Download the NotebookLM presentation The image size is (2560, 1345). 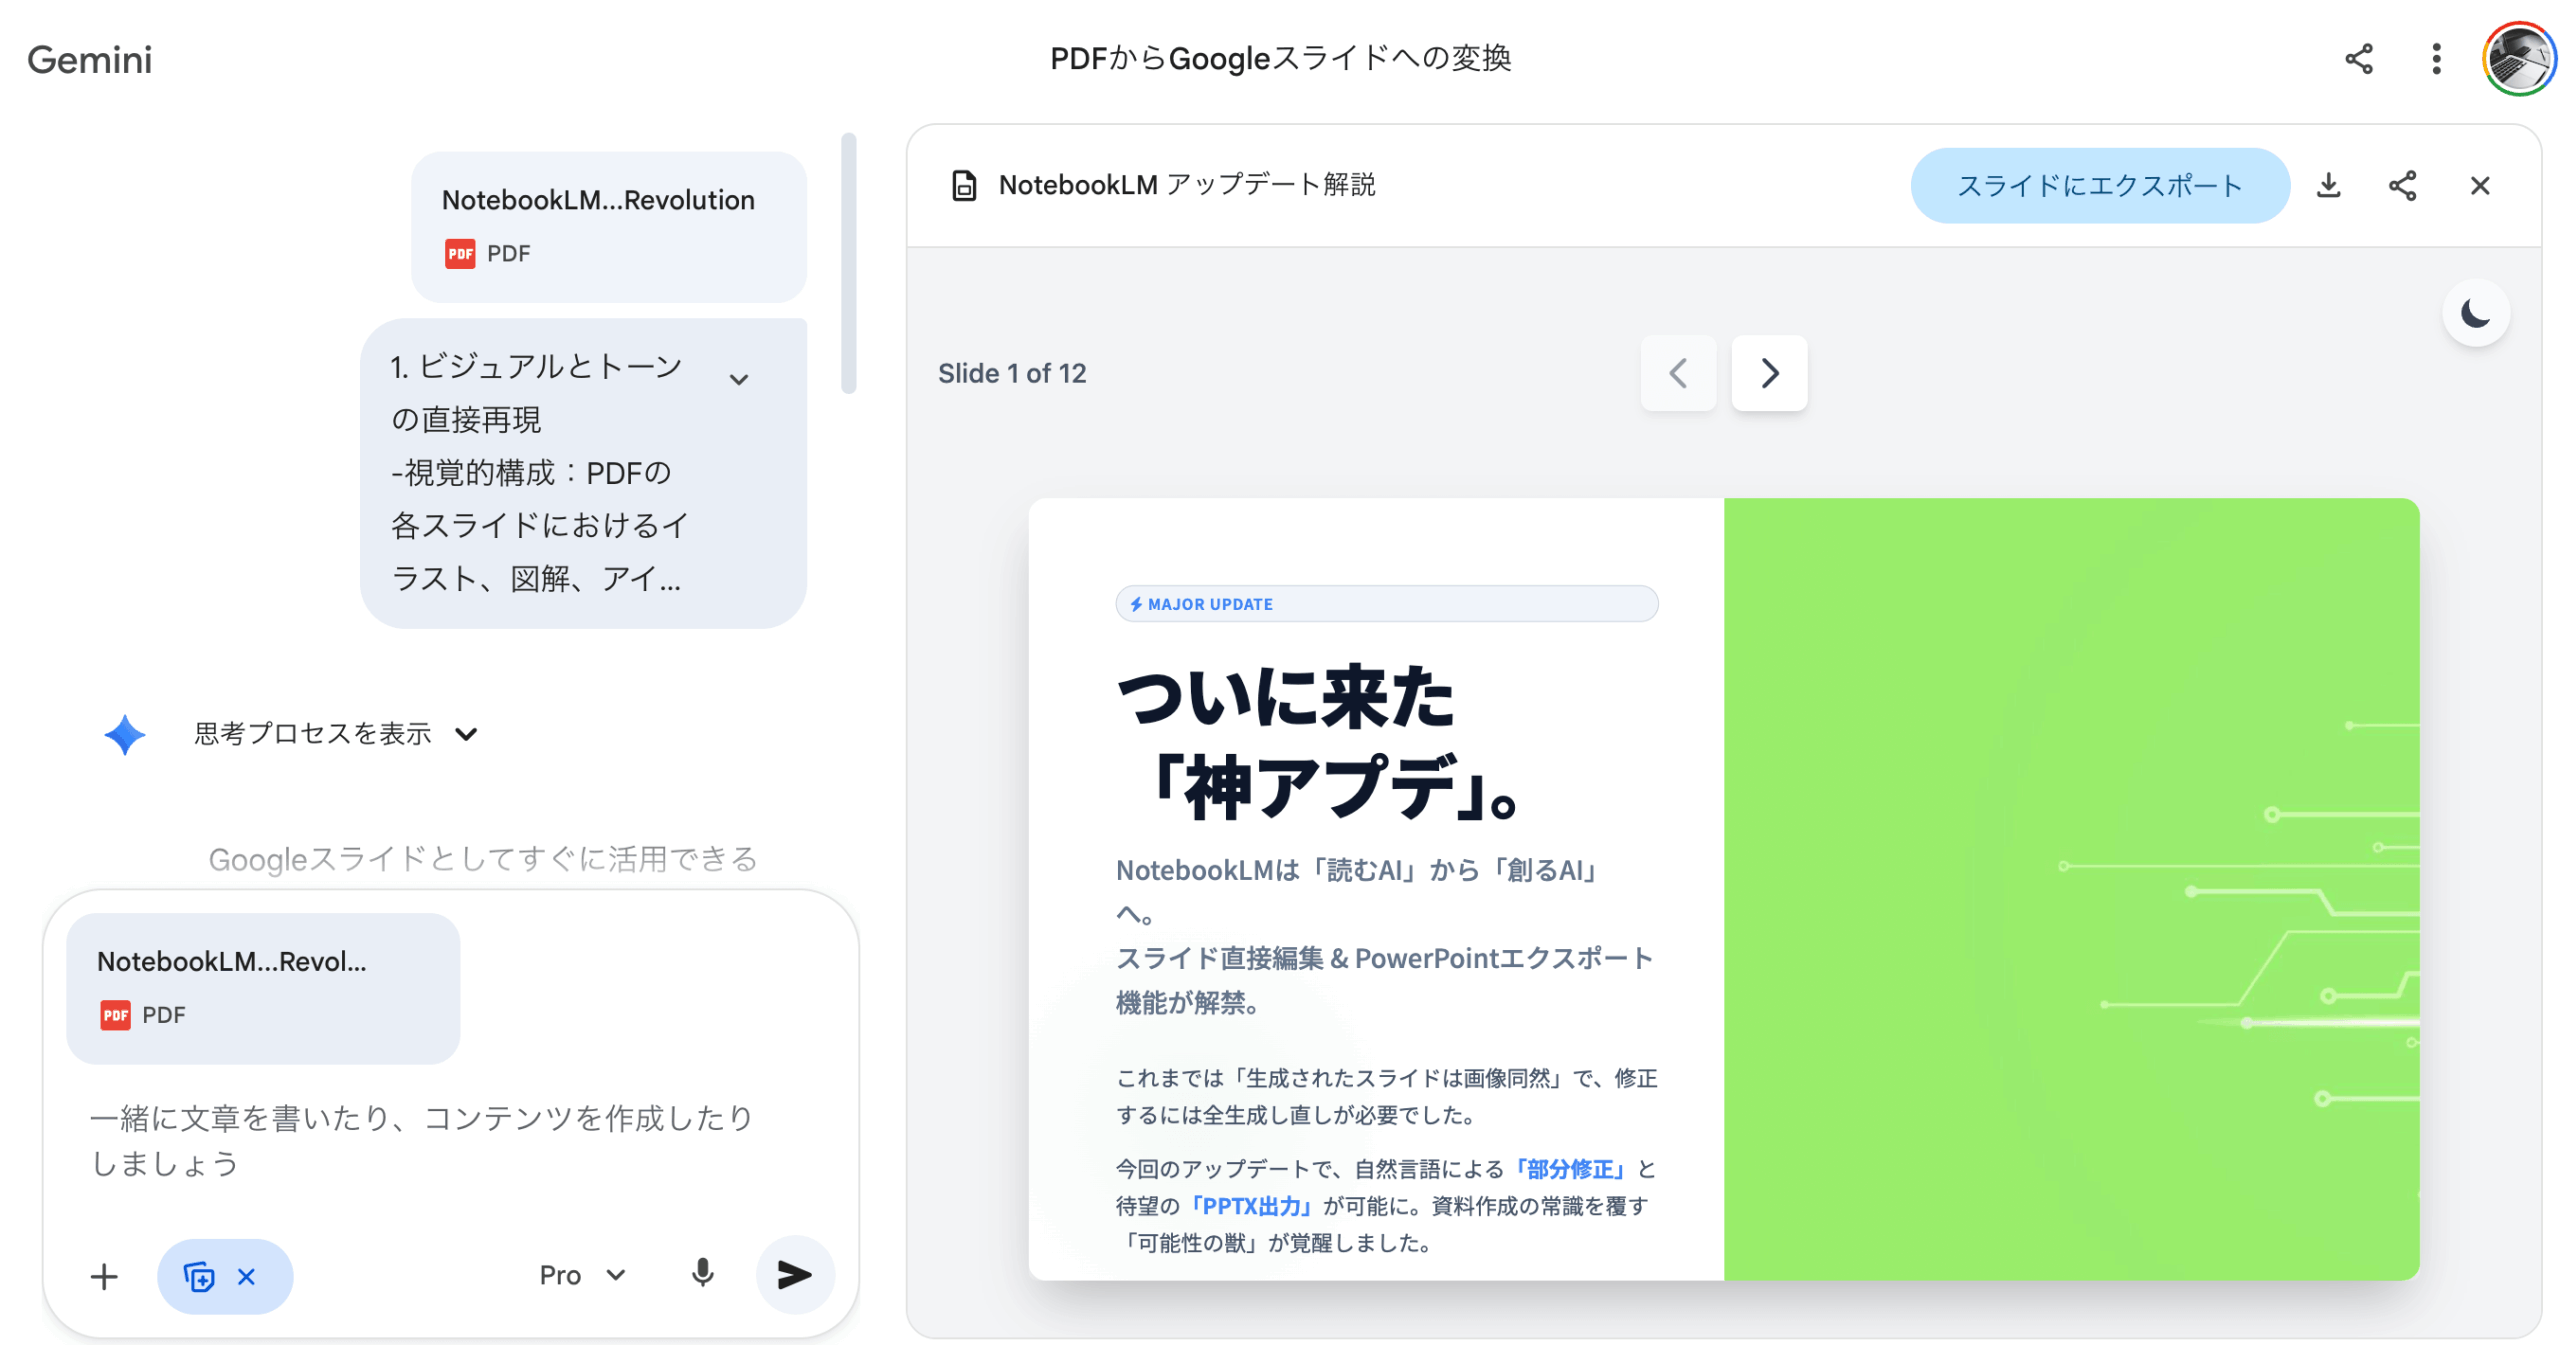point(2327,186)
